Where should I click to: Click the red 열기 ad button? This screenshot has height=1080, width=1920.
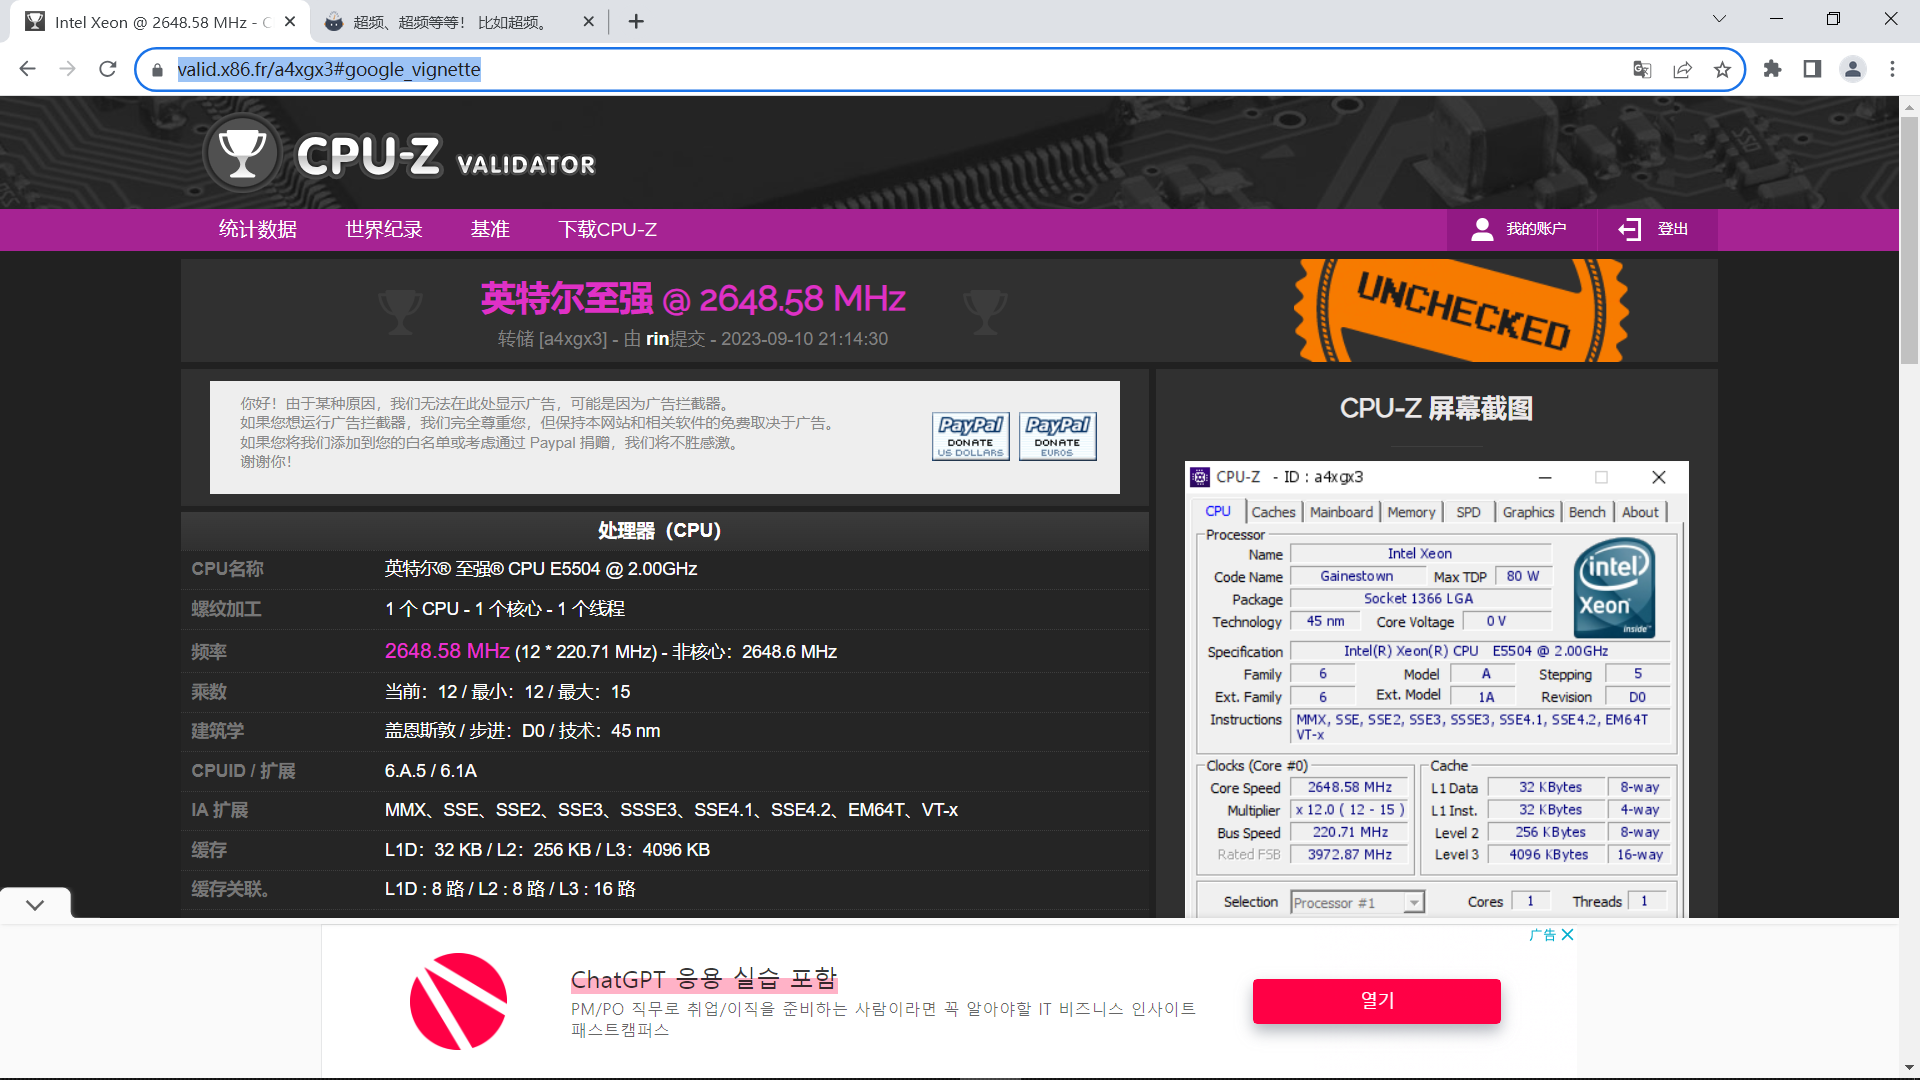[1377, 1000]
